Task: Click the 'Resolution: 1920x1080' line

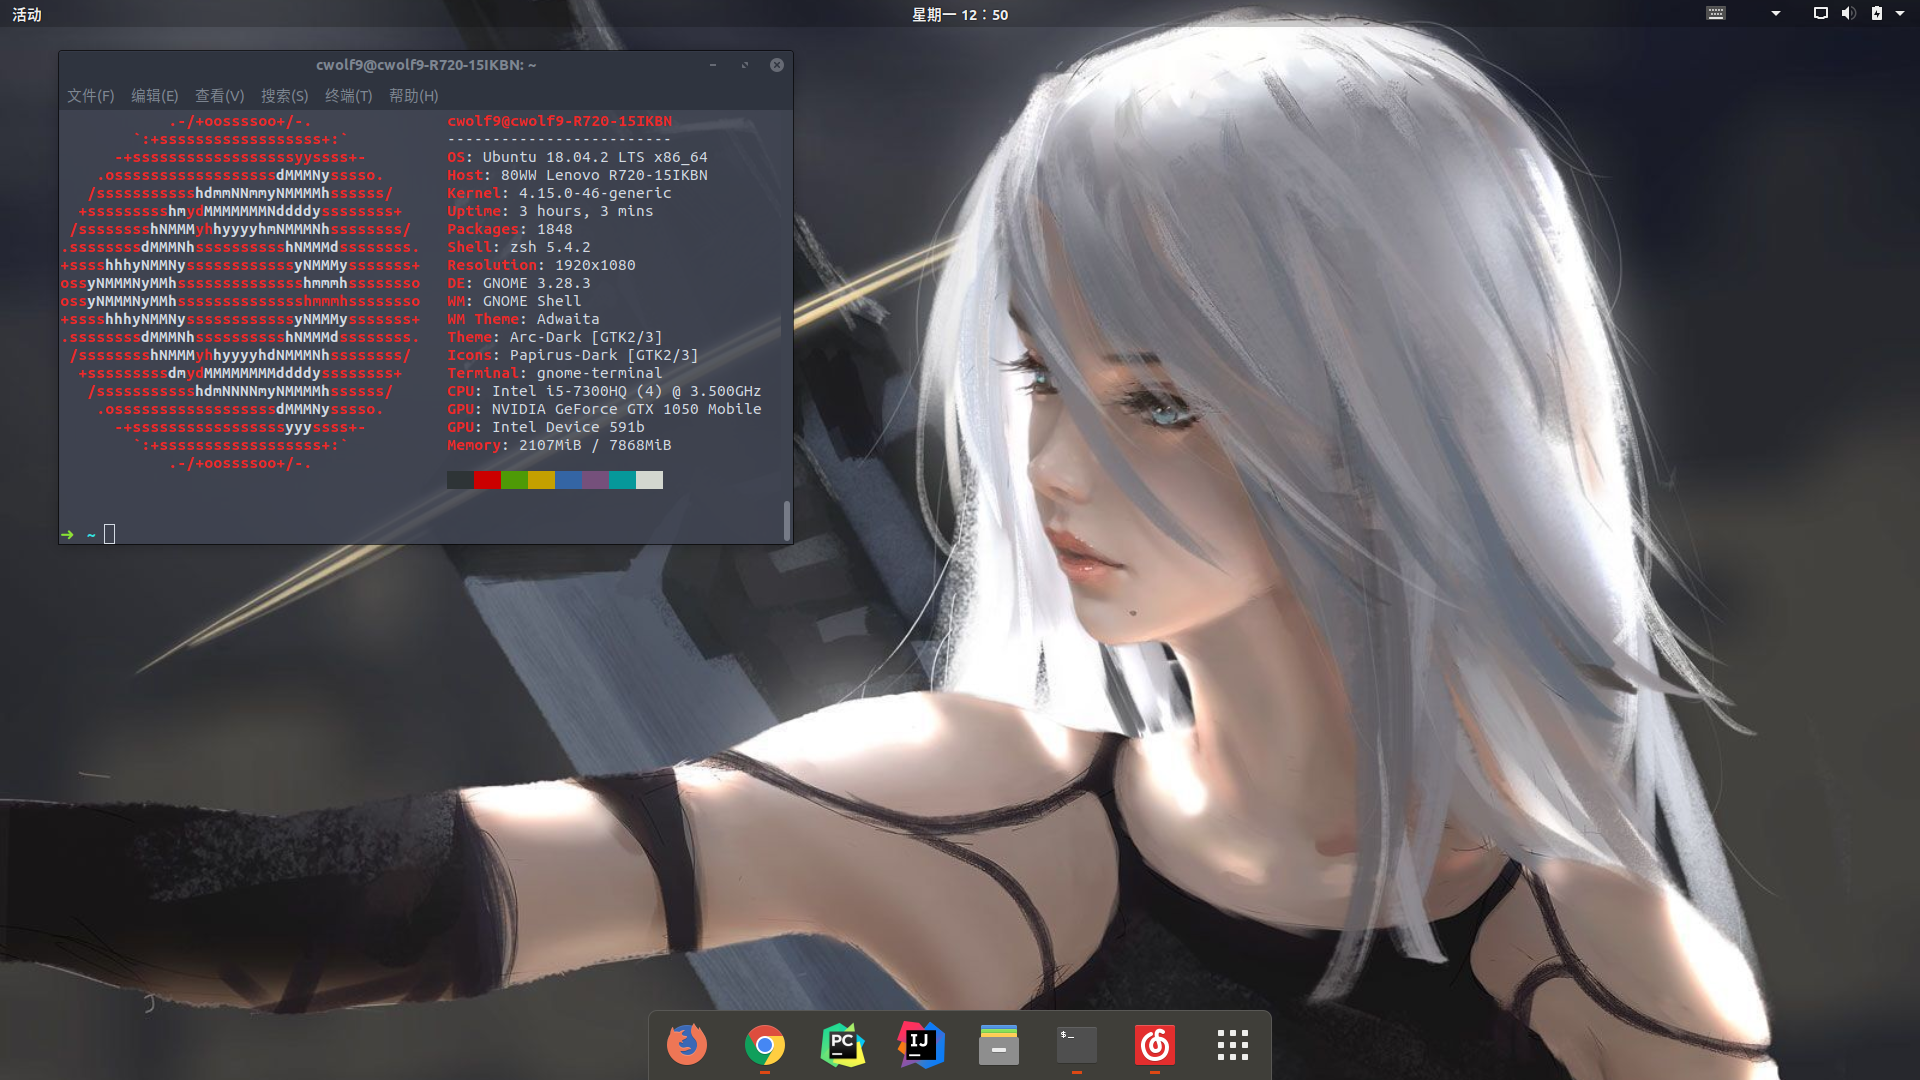Action: coord(541,265)
